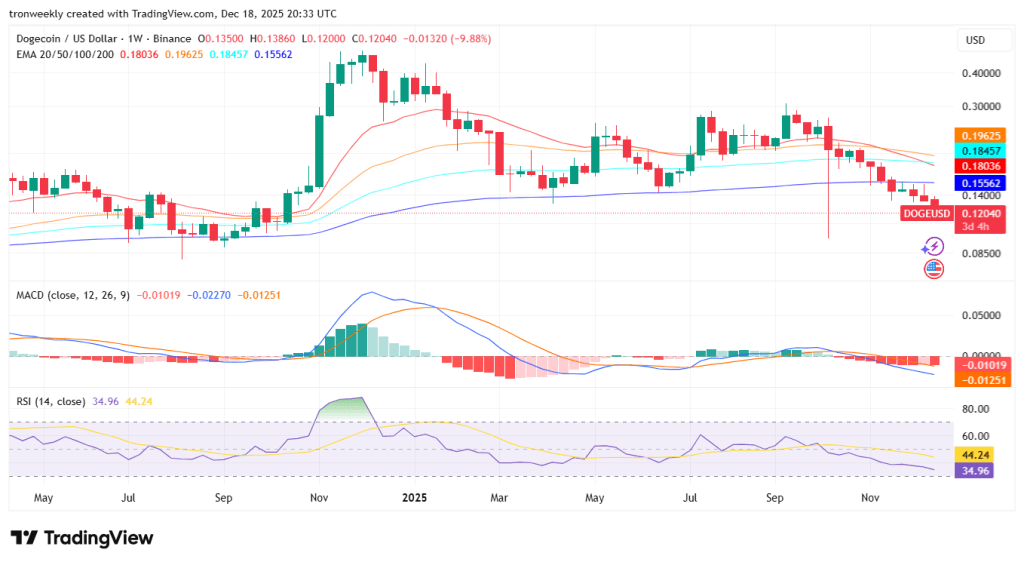
Task: Click the RSI 44.24 yellow axis tag
Action: [976, 455]
